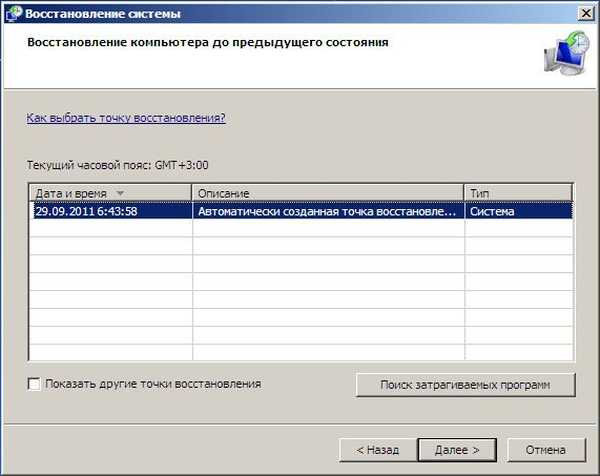Click the 'Описание' column header
Screen dimensions: 600x476
328,193
